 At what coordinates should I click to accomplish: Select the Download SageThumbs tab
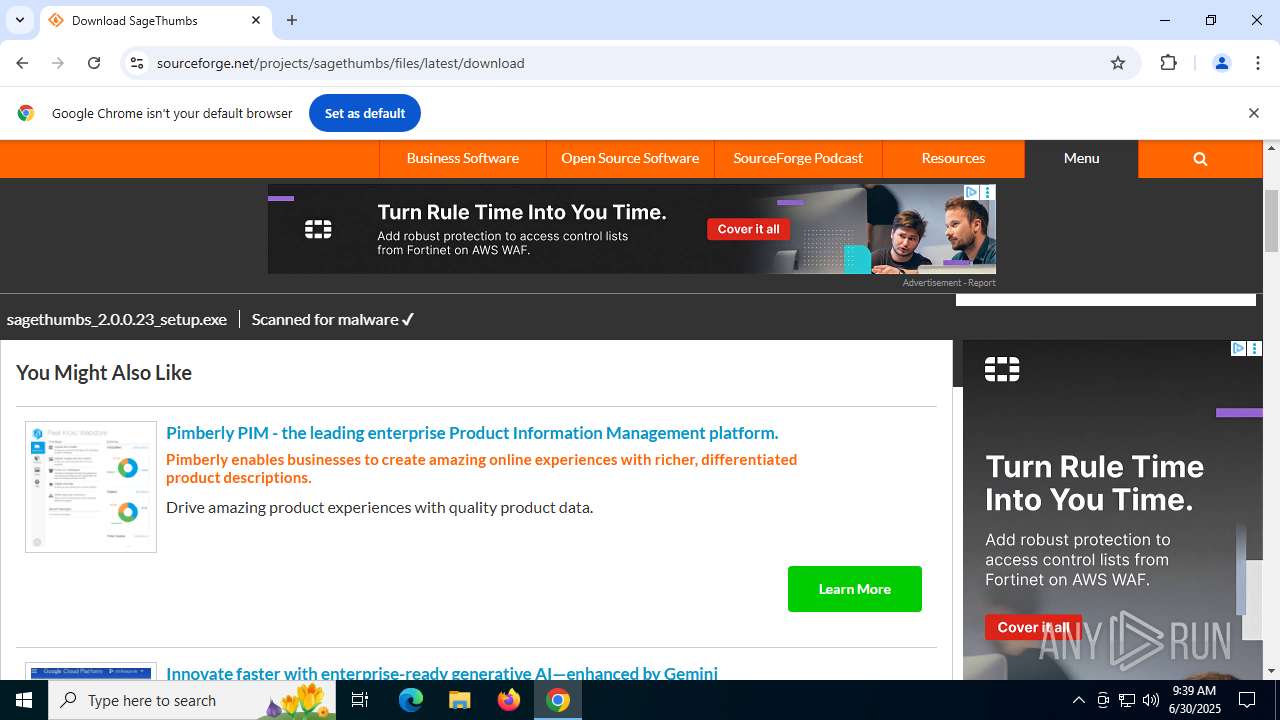[155, 20]
